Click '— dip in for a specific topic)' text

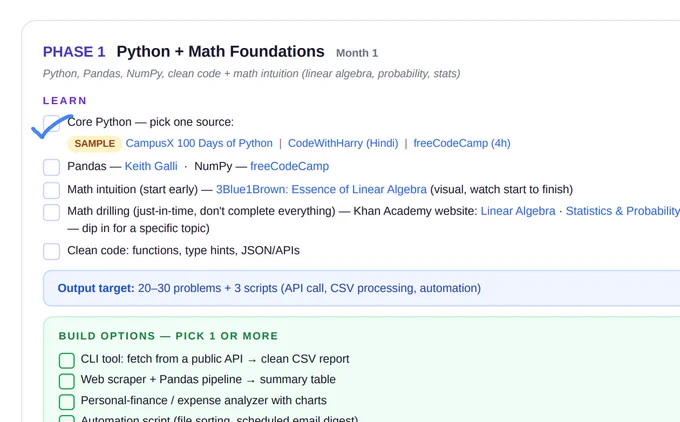(x=138, y=228)
